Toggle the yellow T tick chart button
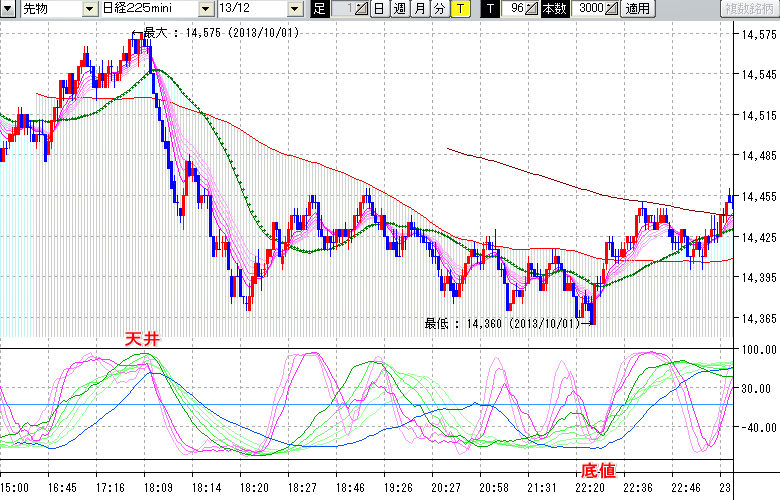780x500 pixels. coord(460,9)
